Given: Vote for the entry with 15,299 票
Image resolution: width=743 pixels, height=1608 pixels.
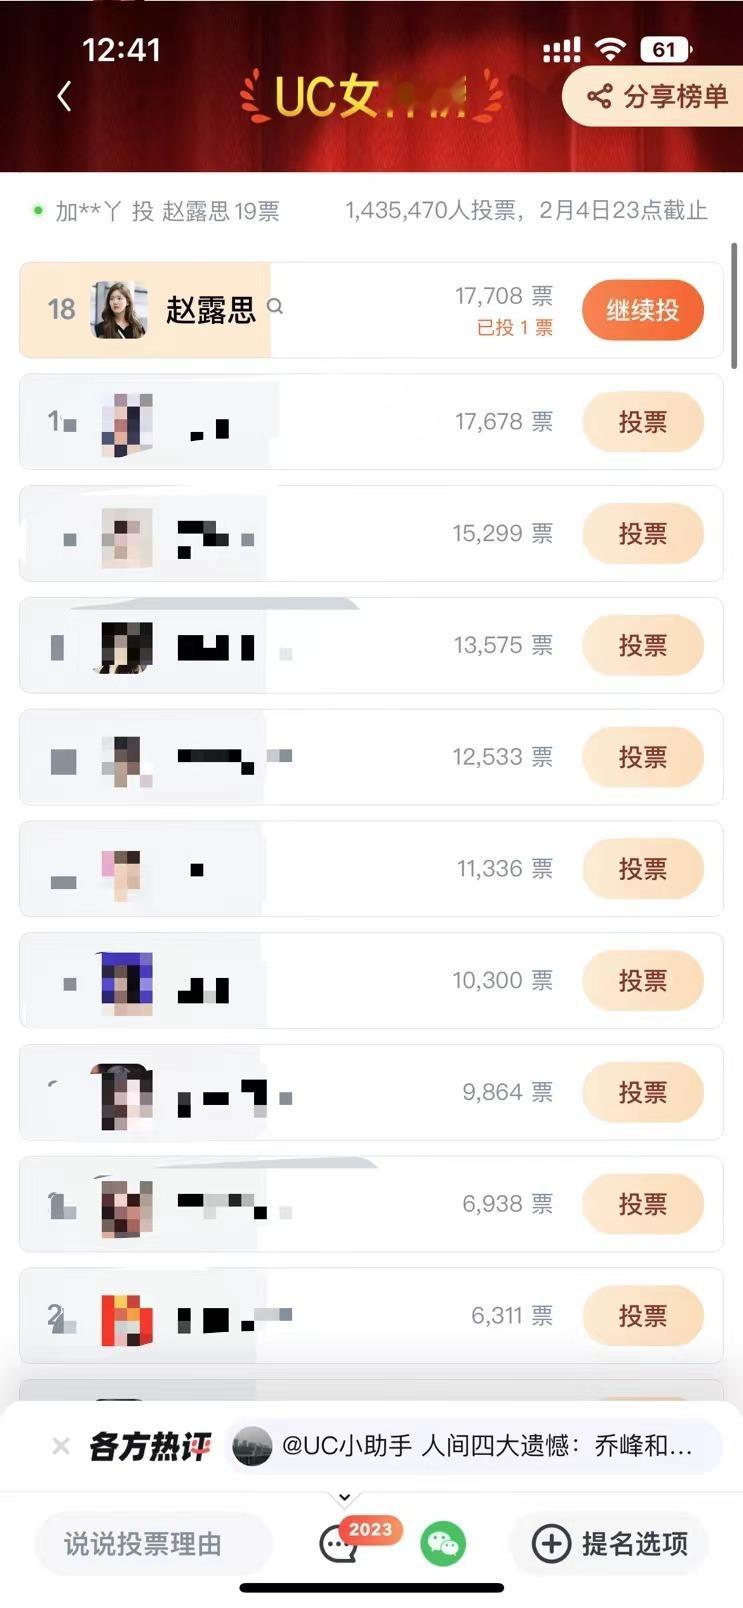Looking at the screenshot, I should point(642,534).
